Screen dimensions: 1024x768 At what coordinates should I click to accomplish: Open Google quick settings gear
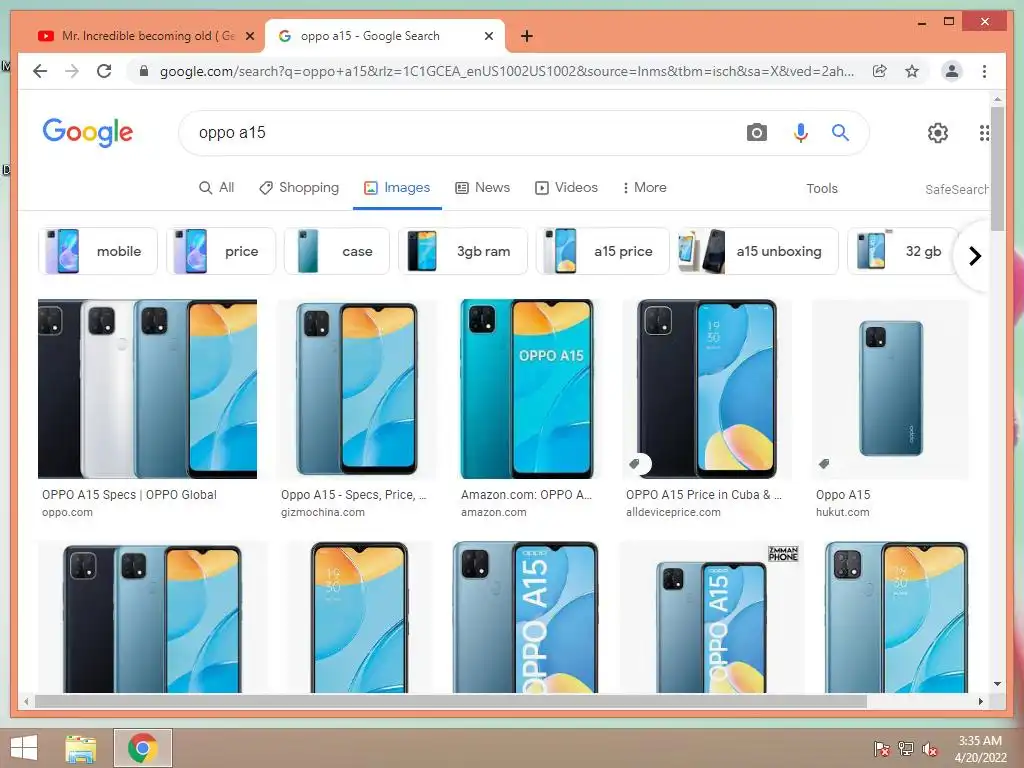tap(938, 133)
